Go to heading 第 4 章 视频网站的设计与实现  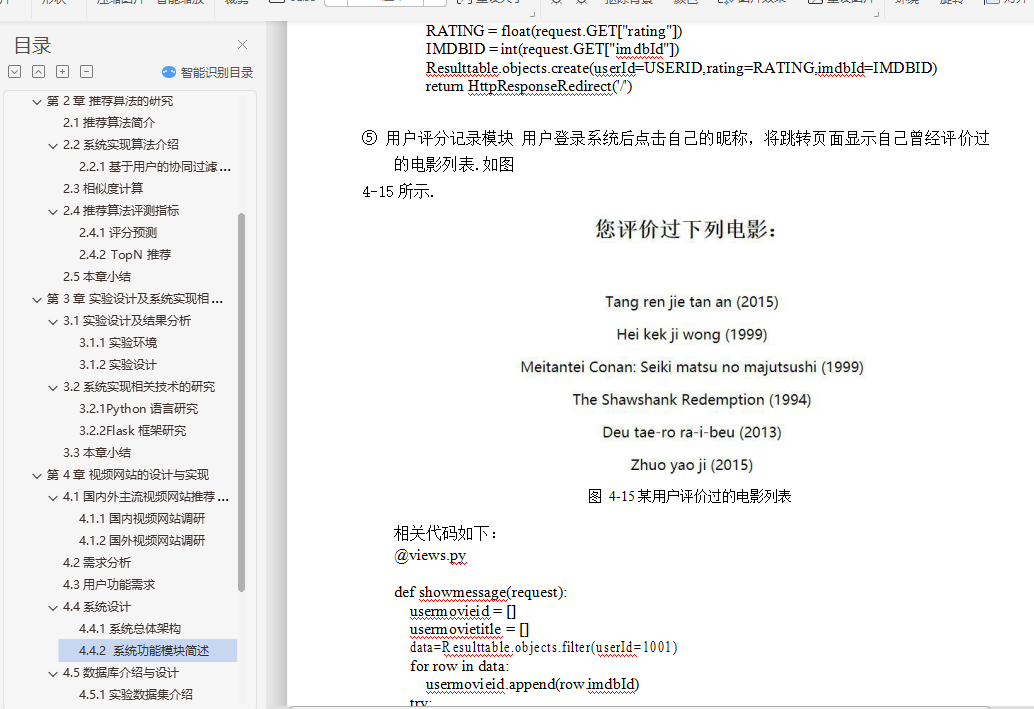click(127, 475)
